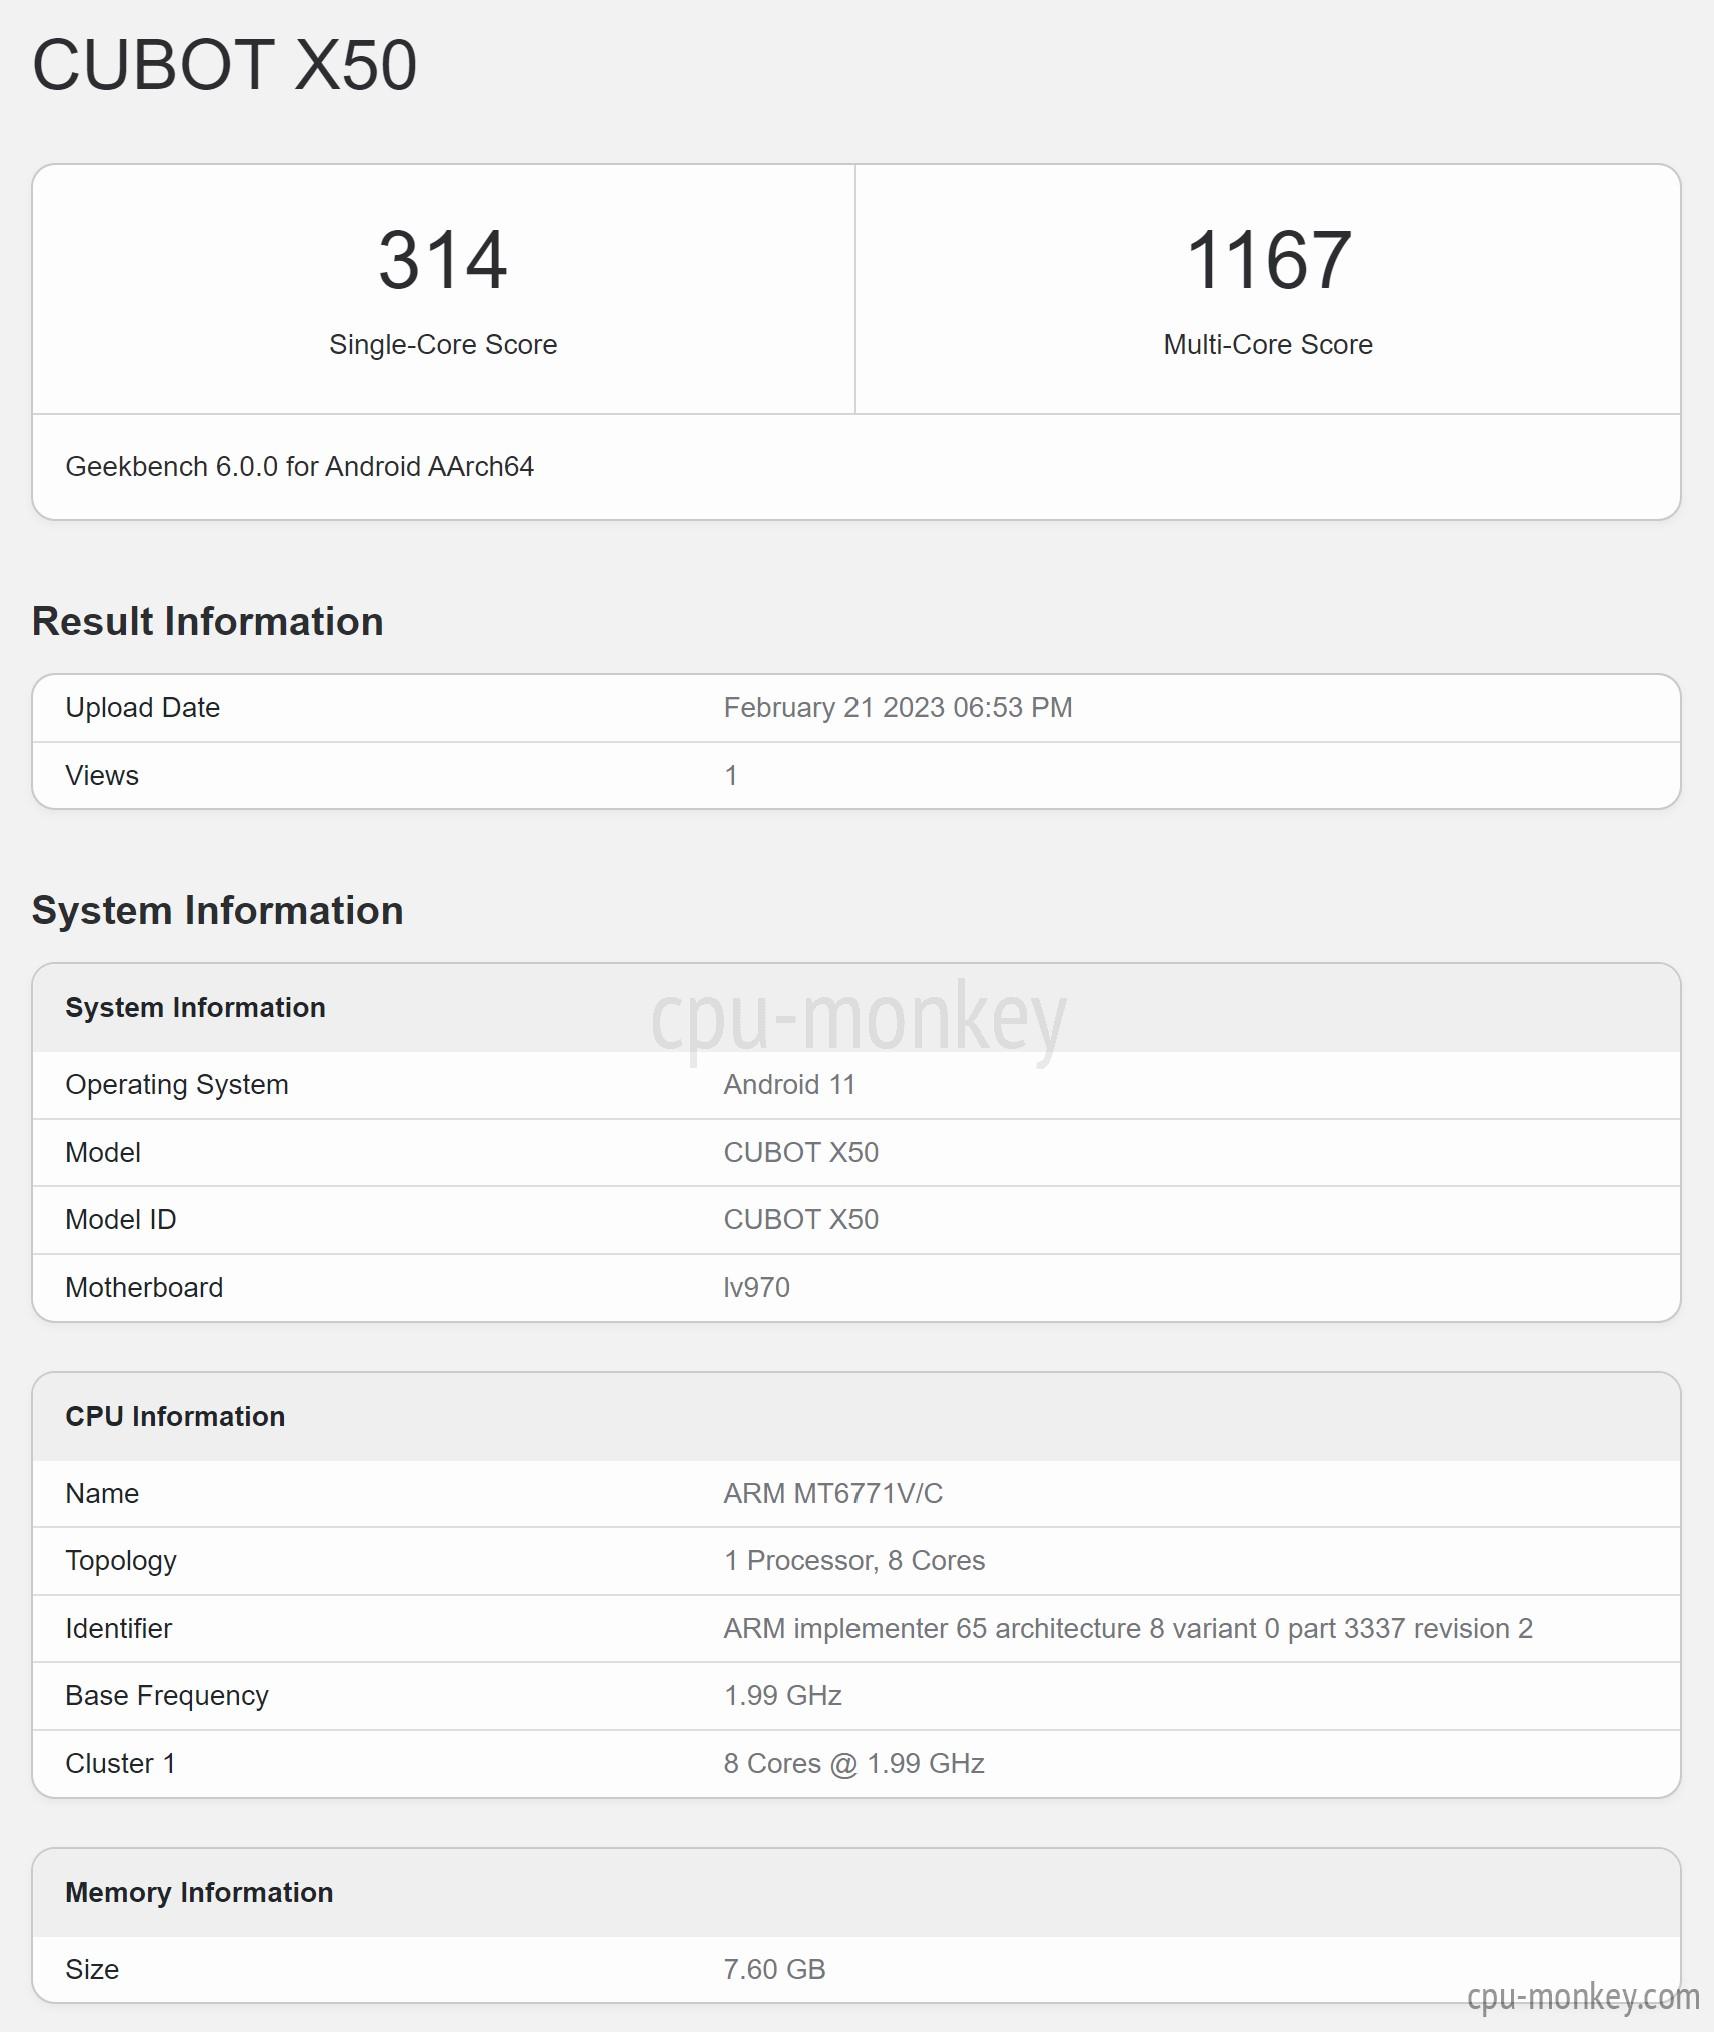Select the Android 11 value
Screen dimensions: 1714x2032
[789, 1085]
